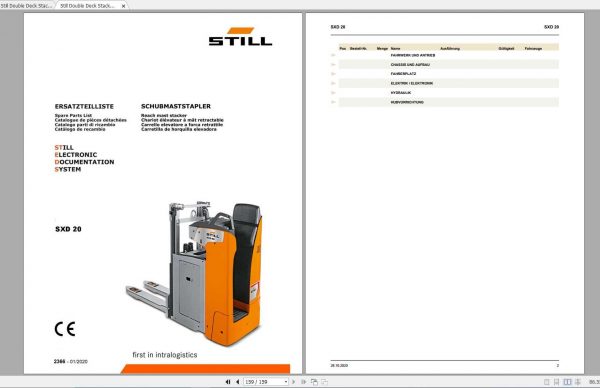Go to the next page
600x388 pixels.
click(293, 382)
